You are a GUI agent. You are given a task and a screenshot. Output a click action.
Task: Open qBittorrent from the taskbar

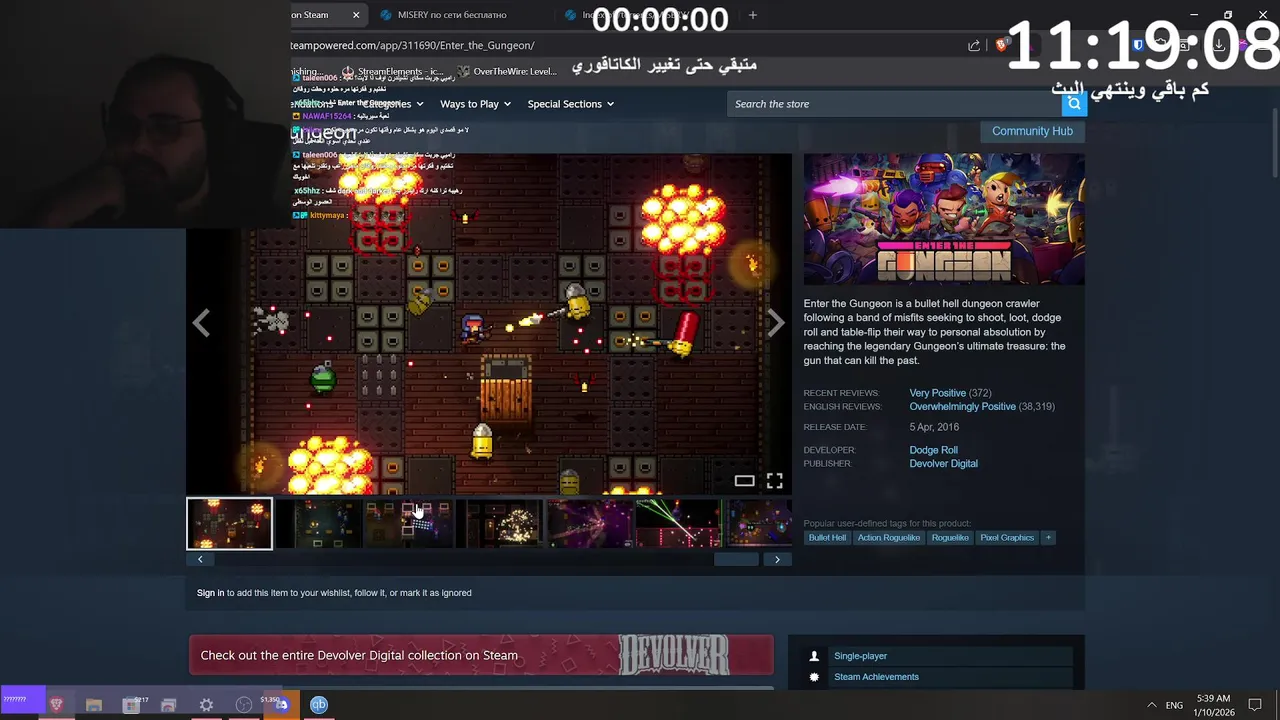(319, 705)
